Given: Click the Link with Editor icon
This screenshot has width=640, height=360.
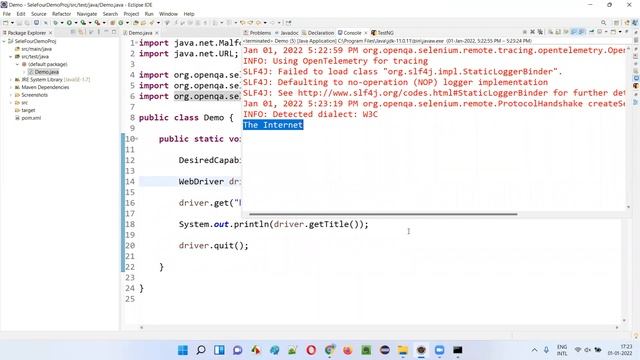Looking at the screenshot, I should coord(81,32).
